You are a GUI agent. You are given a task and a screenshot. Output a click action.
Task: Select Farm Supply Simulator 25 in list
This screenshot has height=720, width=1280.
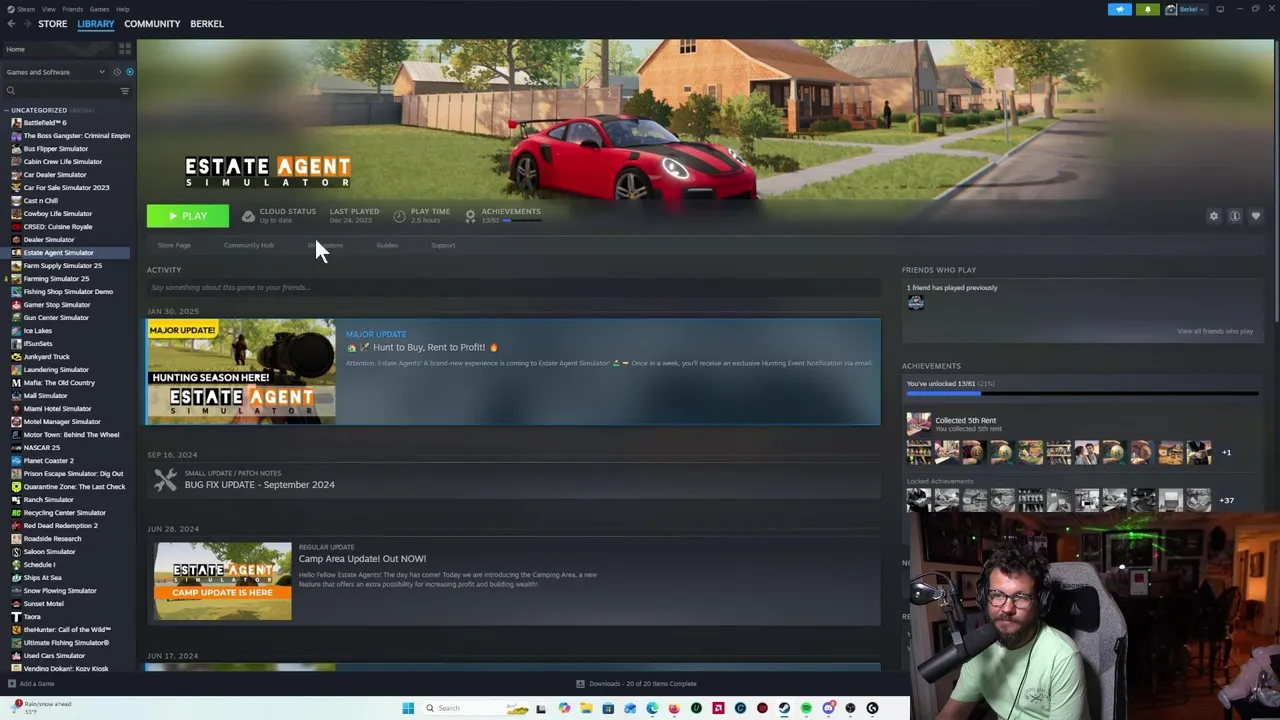click(x=62, y=266)
